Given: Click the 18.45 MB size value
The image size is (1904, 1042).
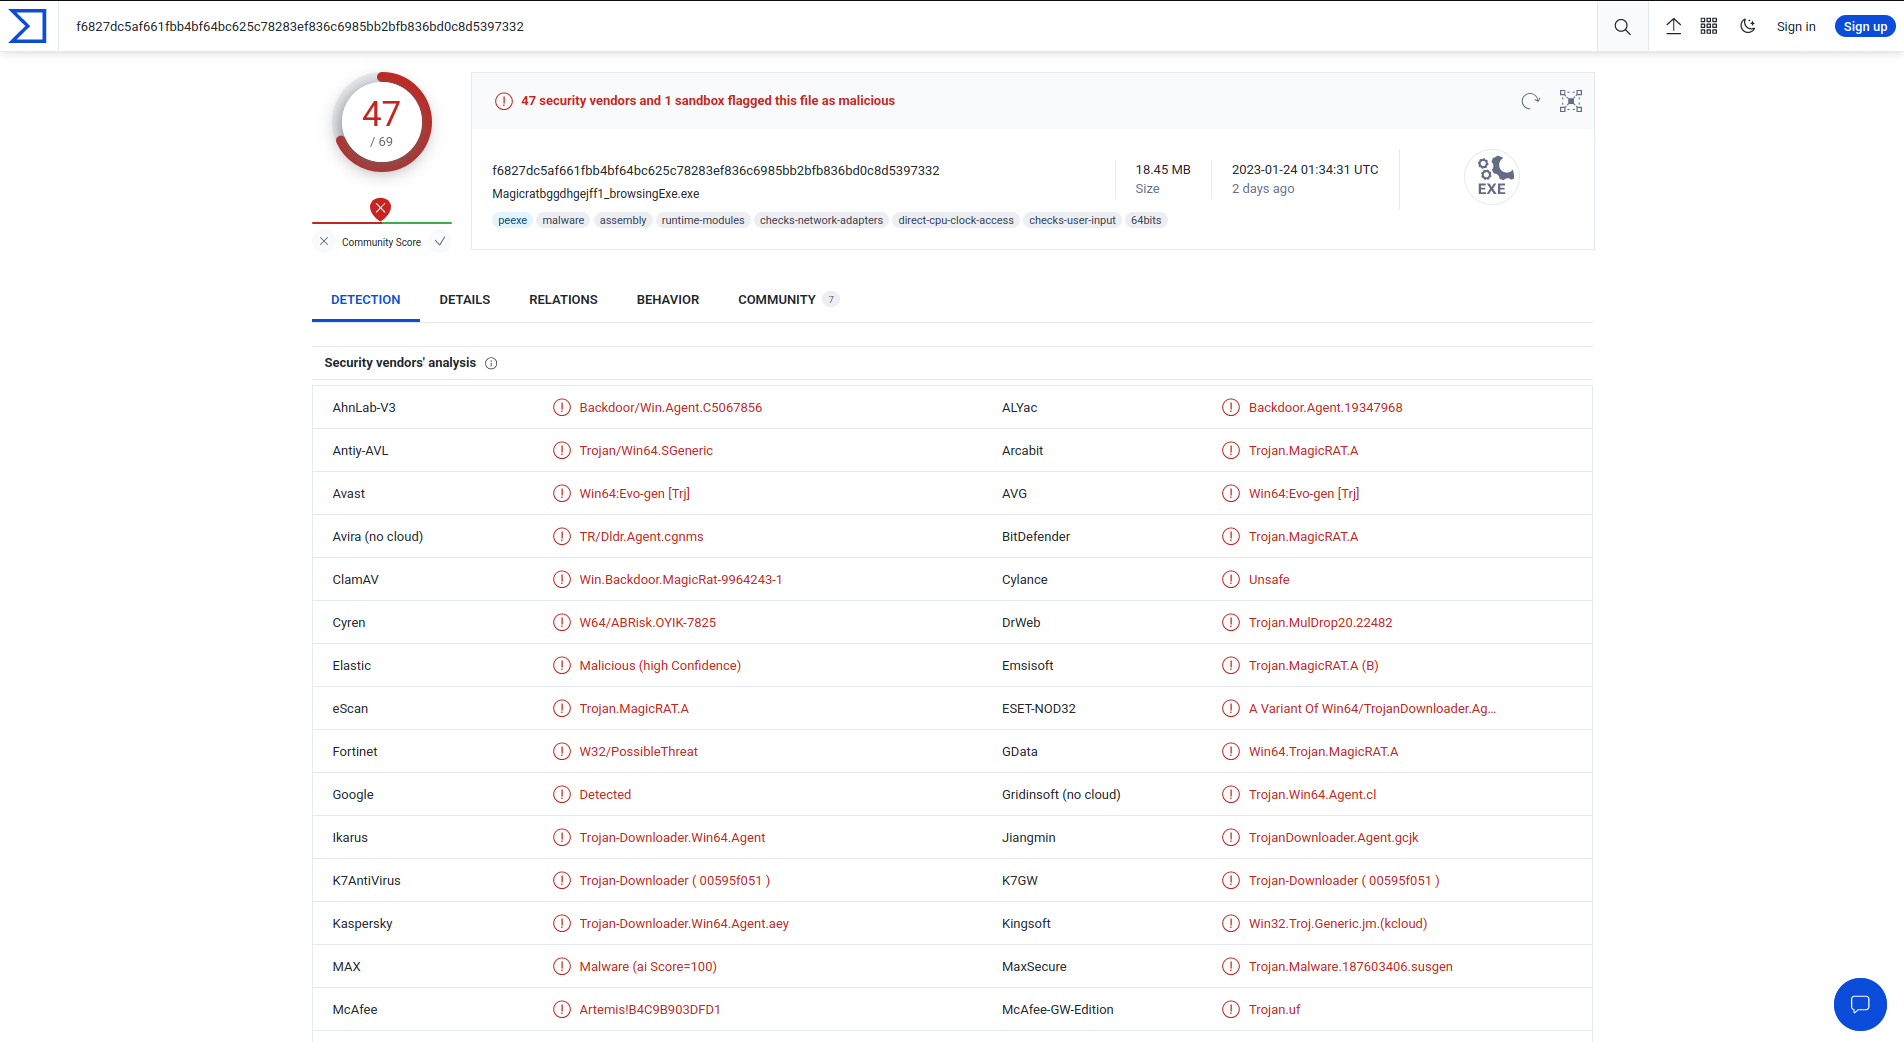Looking at the screenshot, I should (1163, 169).
